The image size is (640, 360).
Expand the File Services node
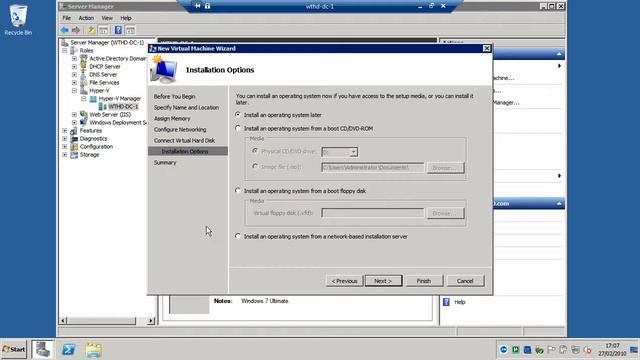point(74,83)
